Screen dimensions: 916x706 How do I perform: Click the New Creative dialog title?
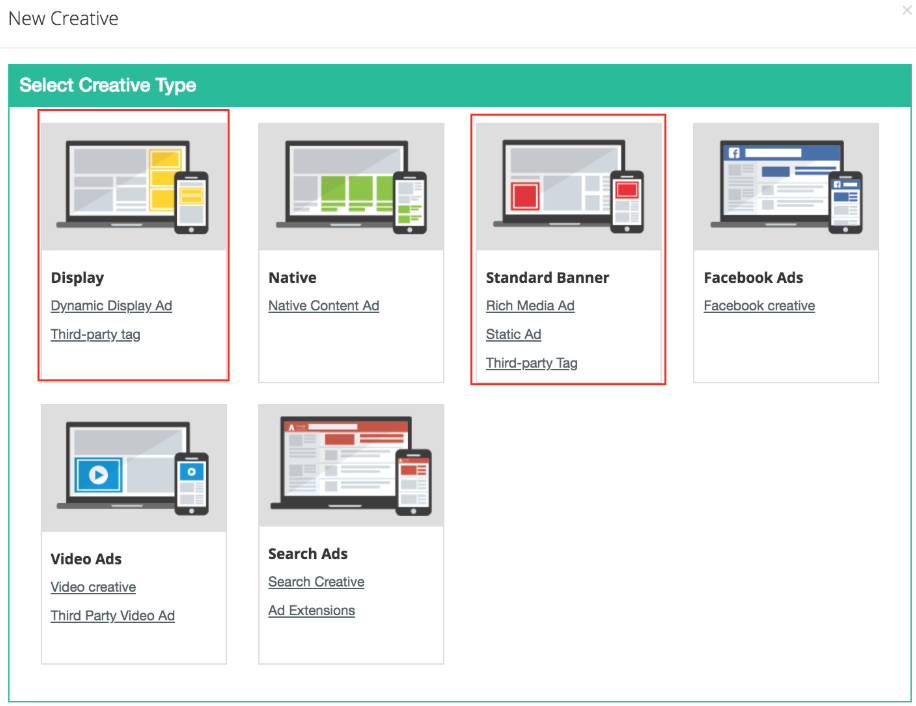pyautogui.click(x=63, y=19)
